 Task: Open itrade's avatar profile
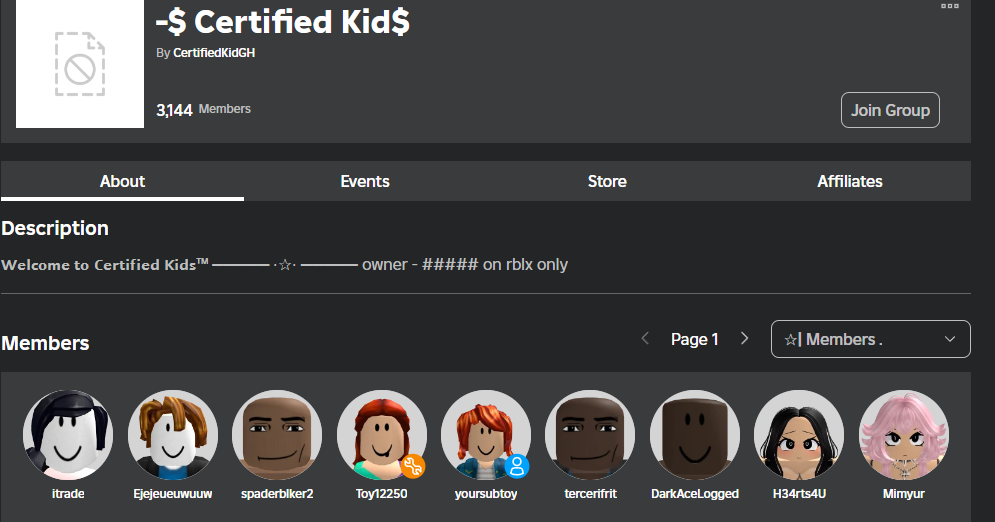pos(68,435)
